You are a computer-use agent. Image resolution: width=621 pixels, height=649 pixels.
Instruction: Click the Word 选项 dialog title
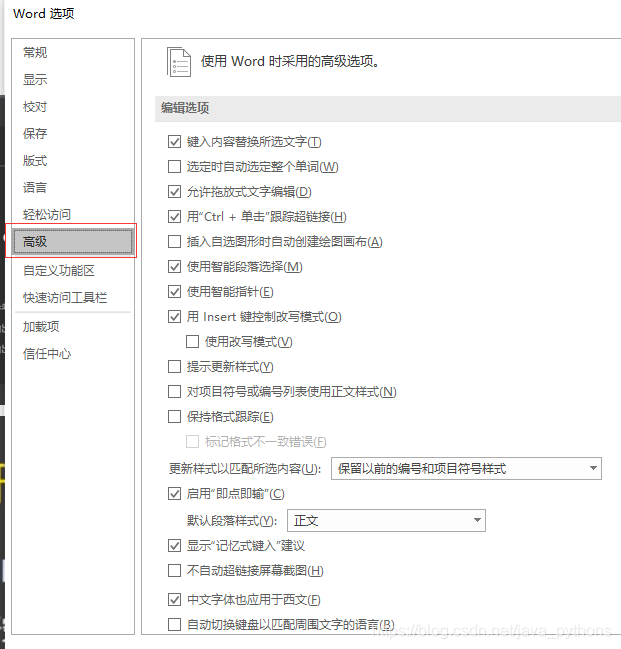pyautogui.click(x=43, y=14)
